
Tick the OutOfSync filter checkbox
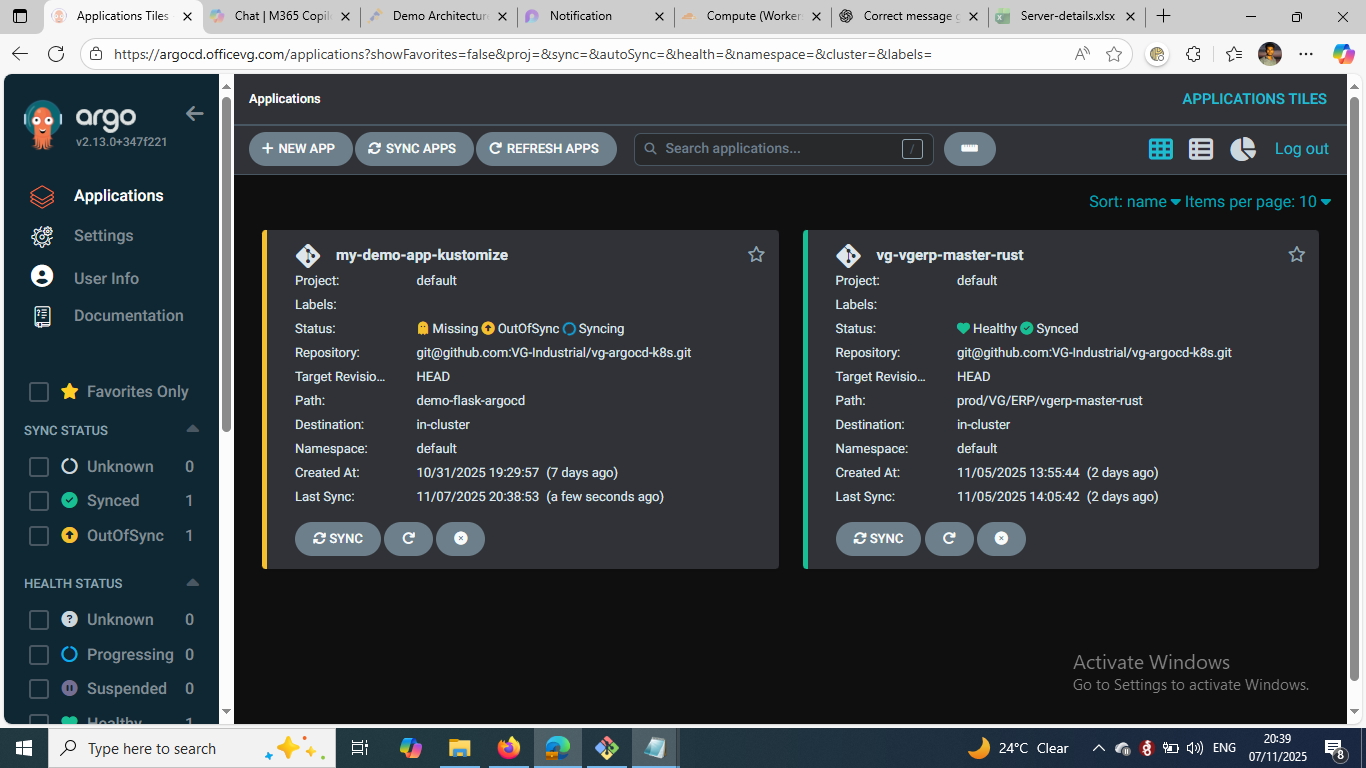pos(39,536)
